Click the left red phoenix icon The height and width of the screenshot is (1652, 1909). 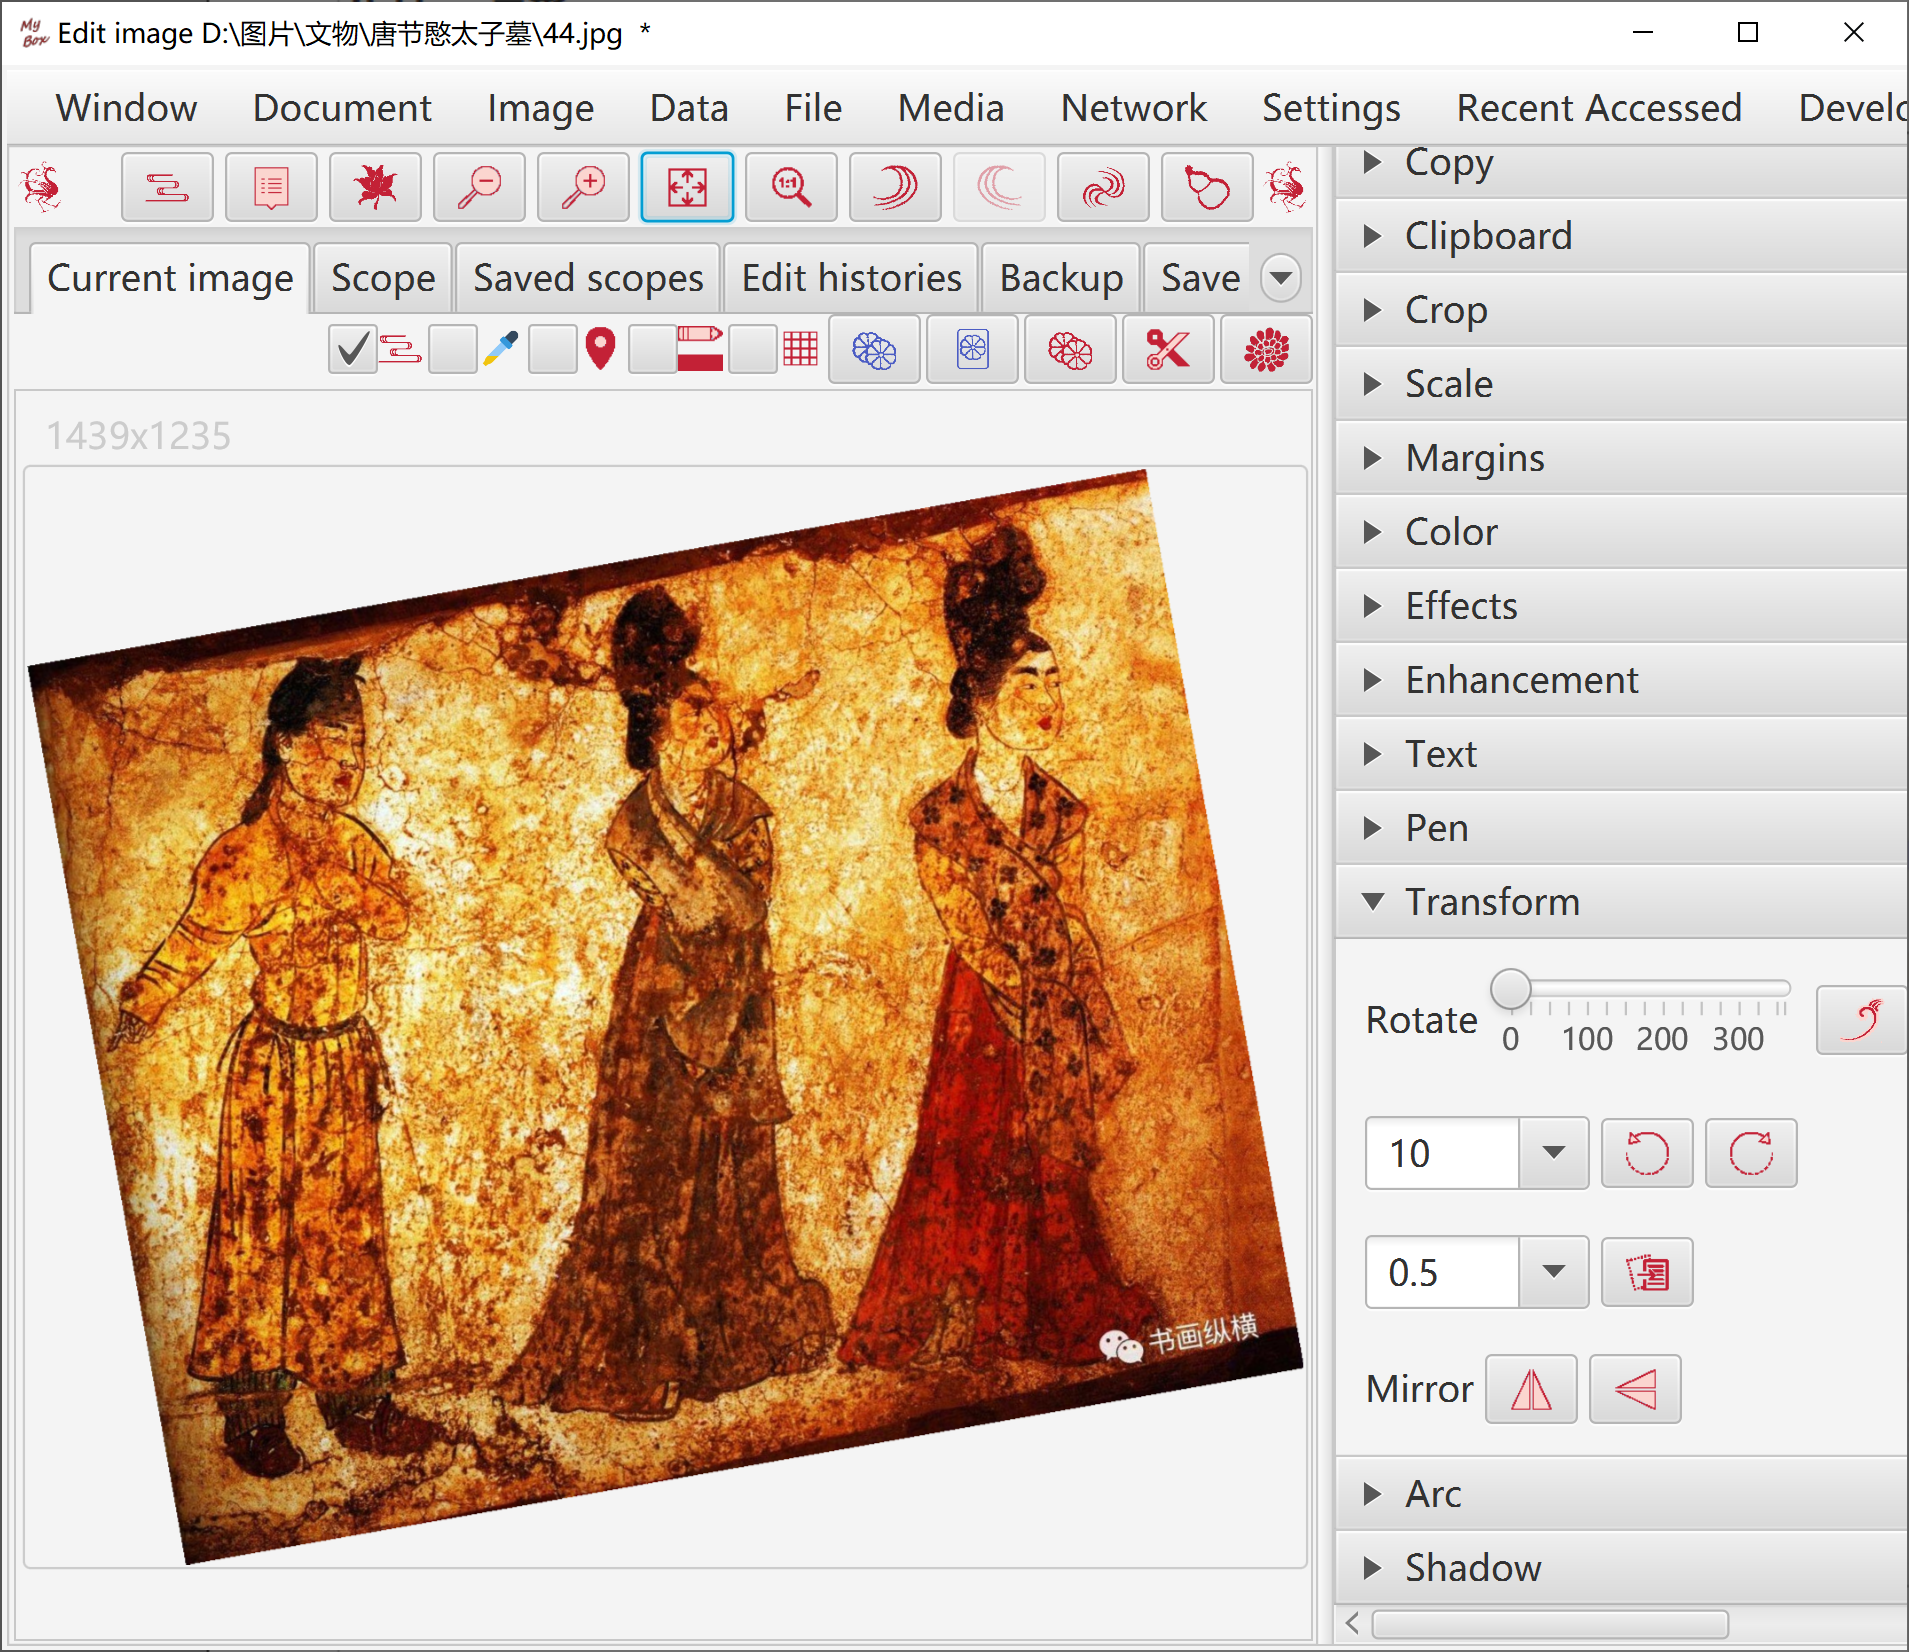point(42,187)
